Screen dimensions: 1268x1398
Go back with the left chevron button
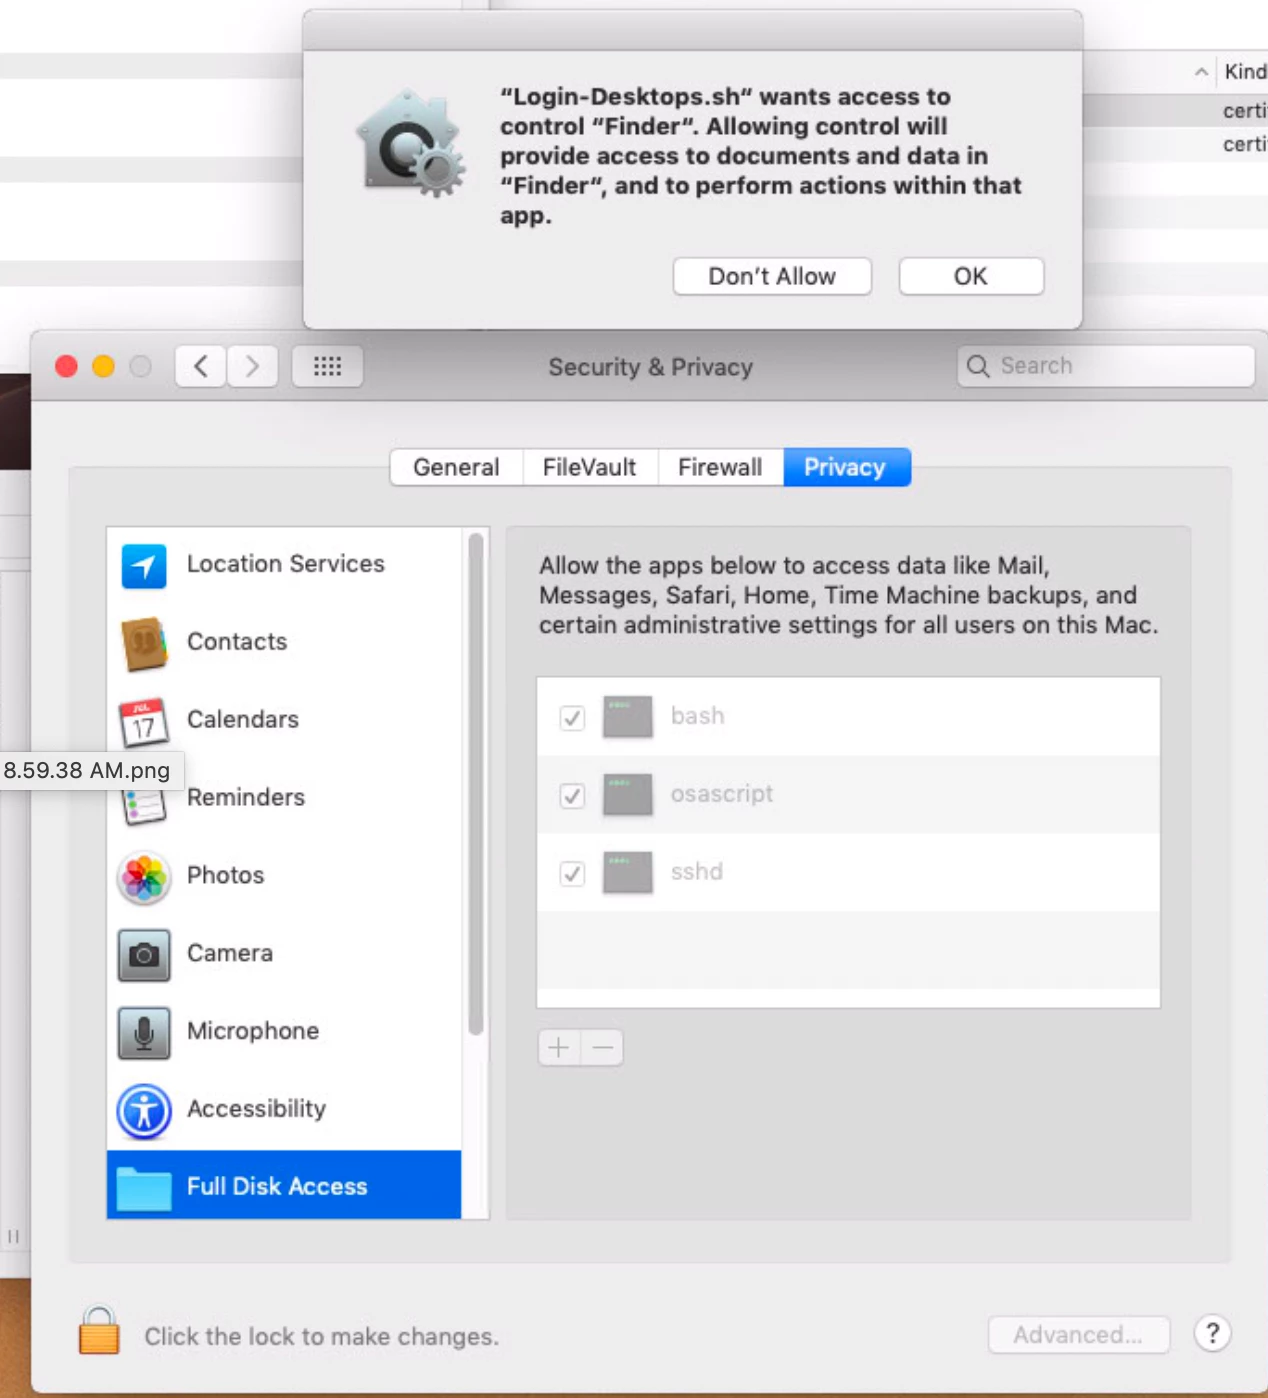coord(200,366)
